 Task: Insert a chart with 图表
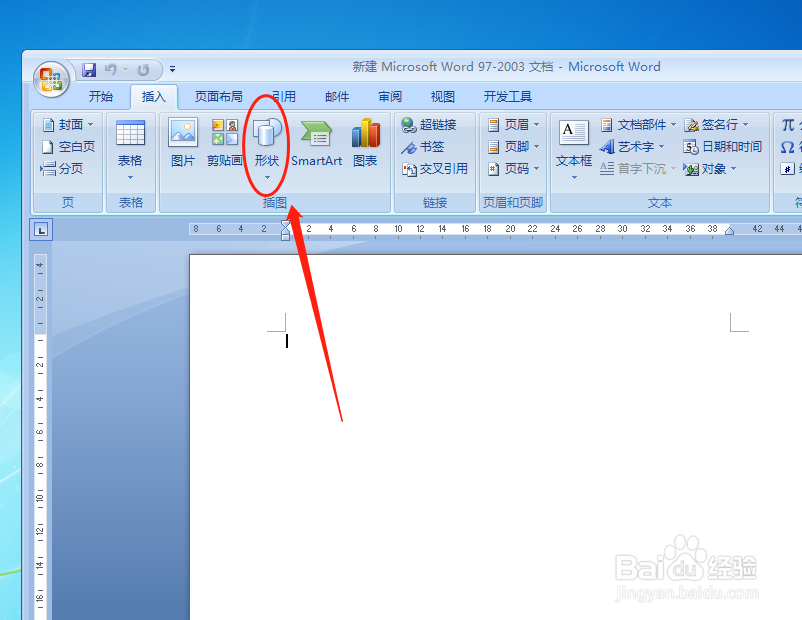(365, 143)
